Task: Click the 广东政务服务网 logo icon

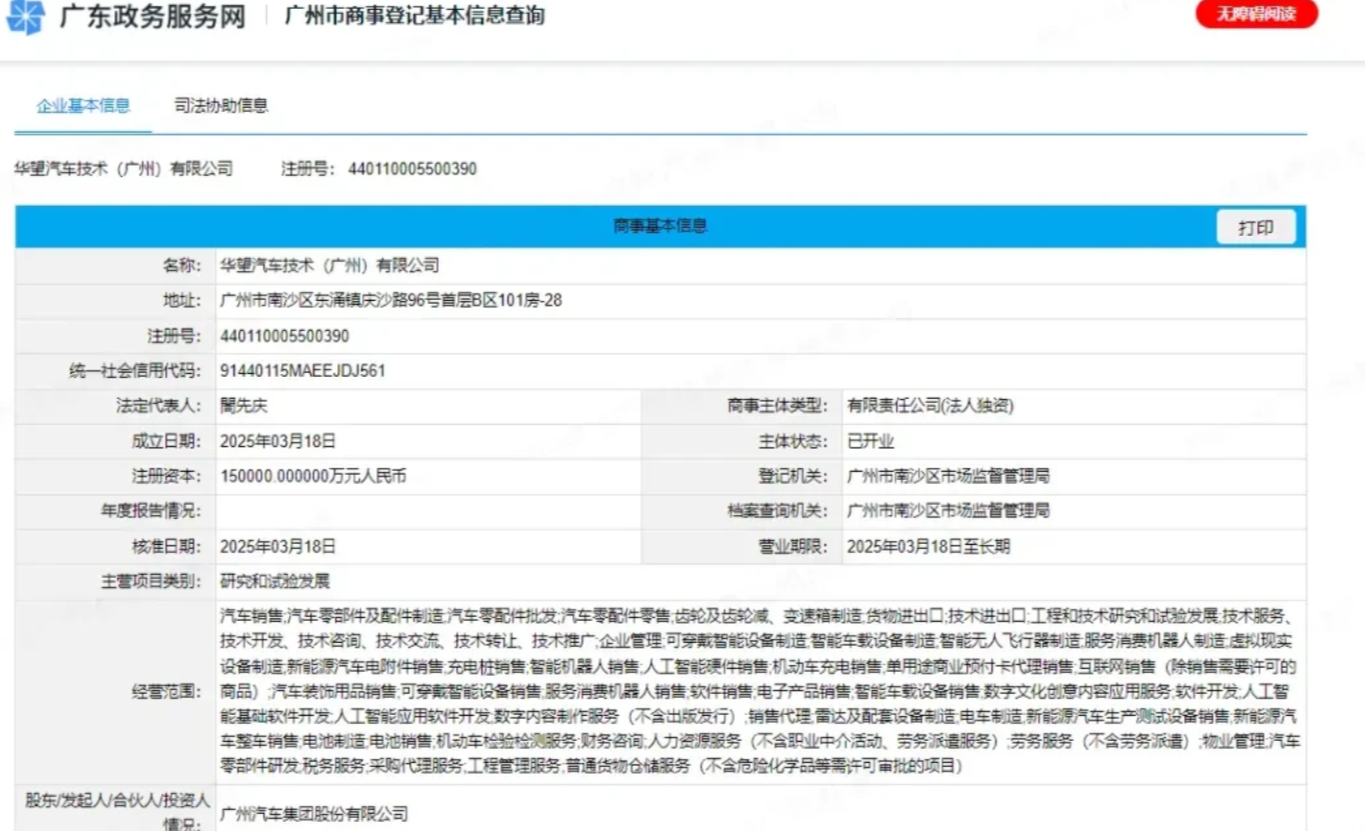Action: tap(27, 17)
